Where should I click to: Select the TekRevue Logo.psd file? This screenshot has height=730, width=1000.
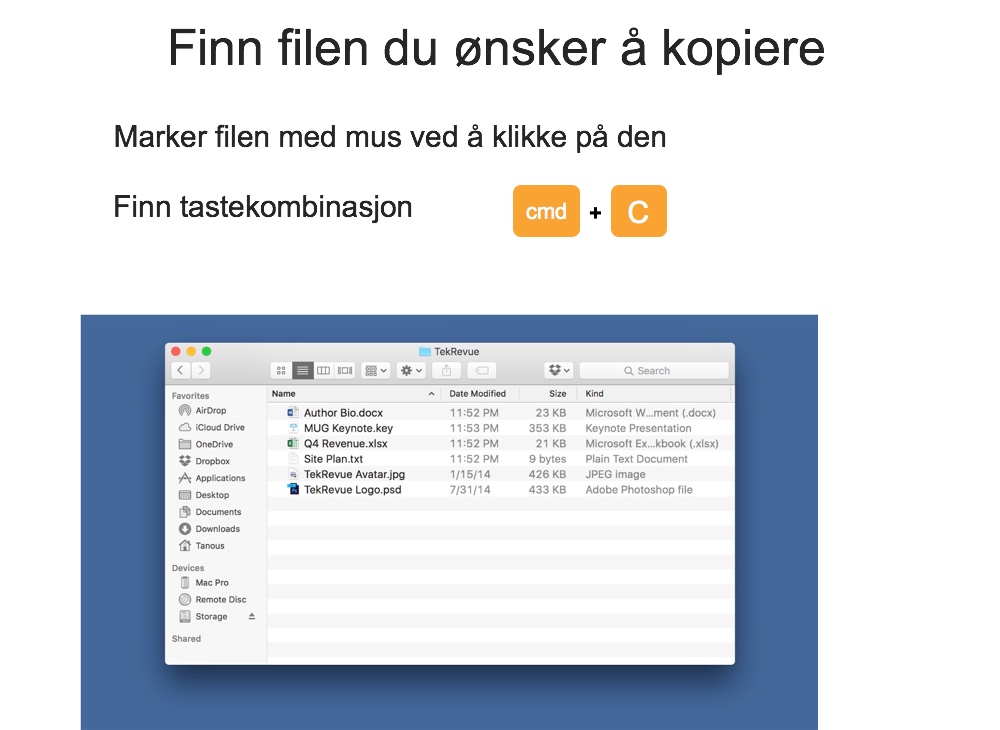coord(353,490)
